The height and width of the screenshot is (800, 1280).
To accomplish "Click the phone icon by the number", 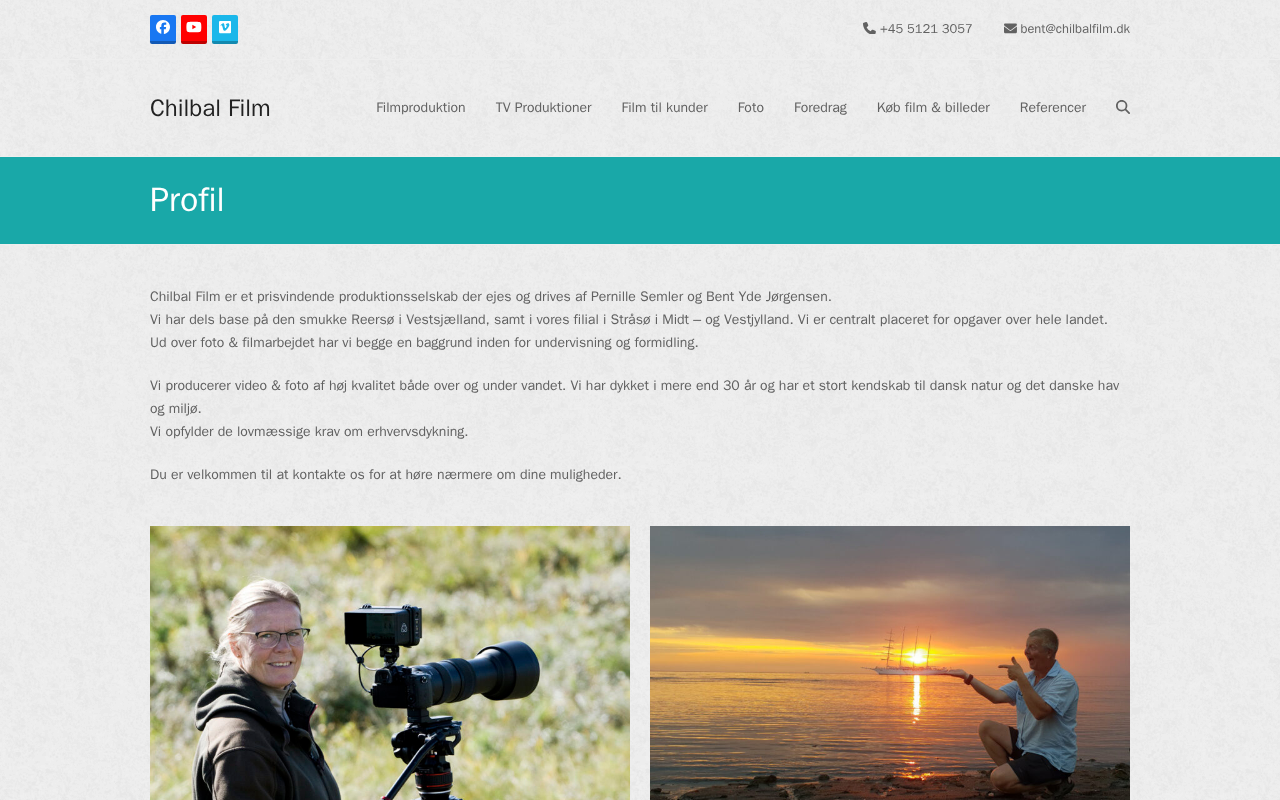I will point(869,28).
